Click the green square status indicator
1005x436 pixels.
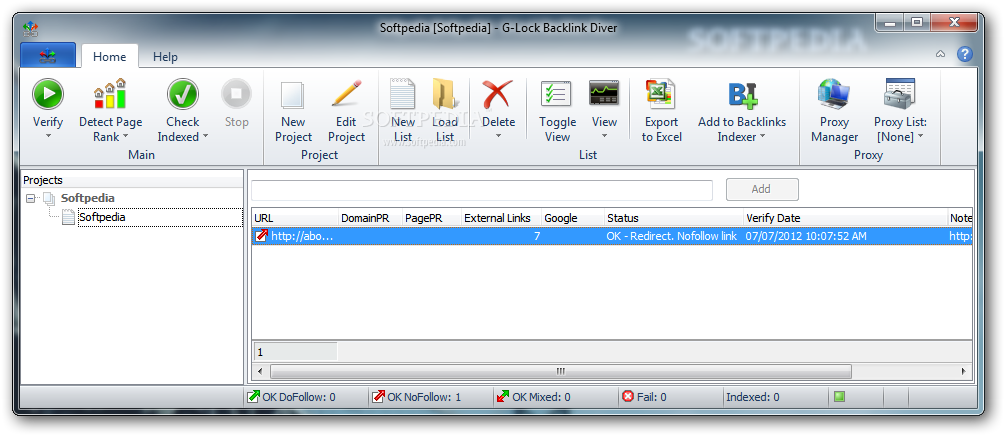[x=839, y=397]
